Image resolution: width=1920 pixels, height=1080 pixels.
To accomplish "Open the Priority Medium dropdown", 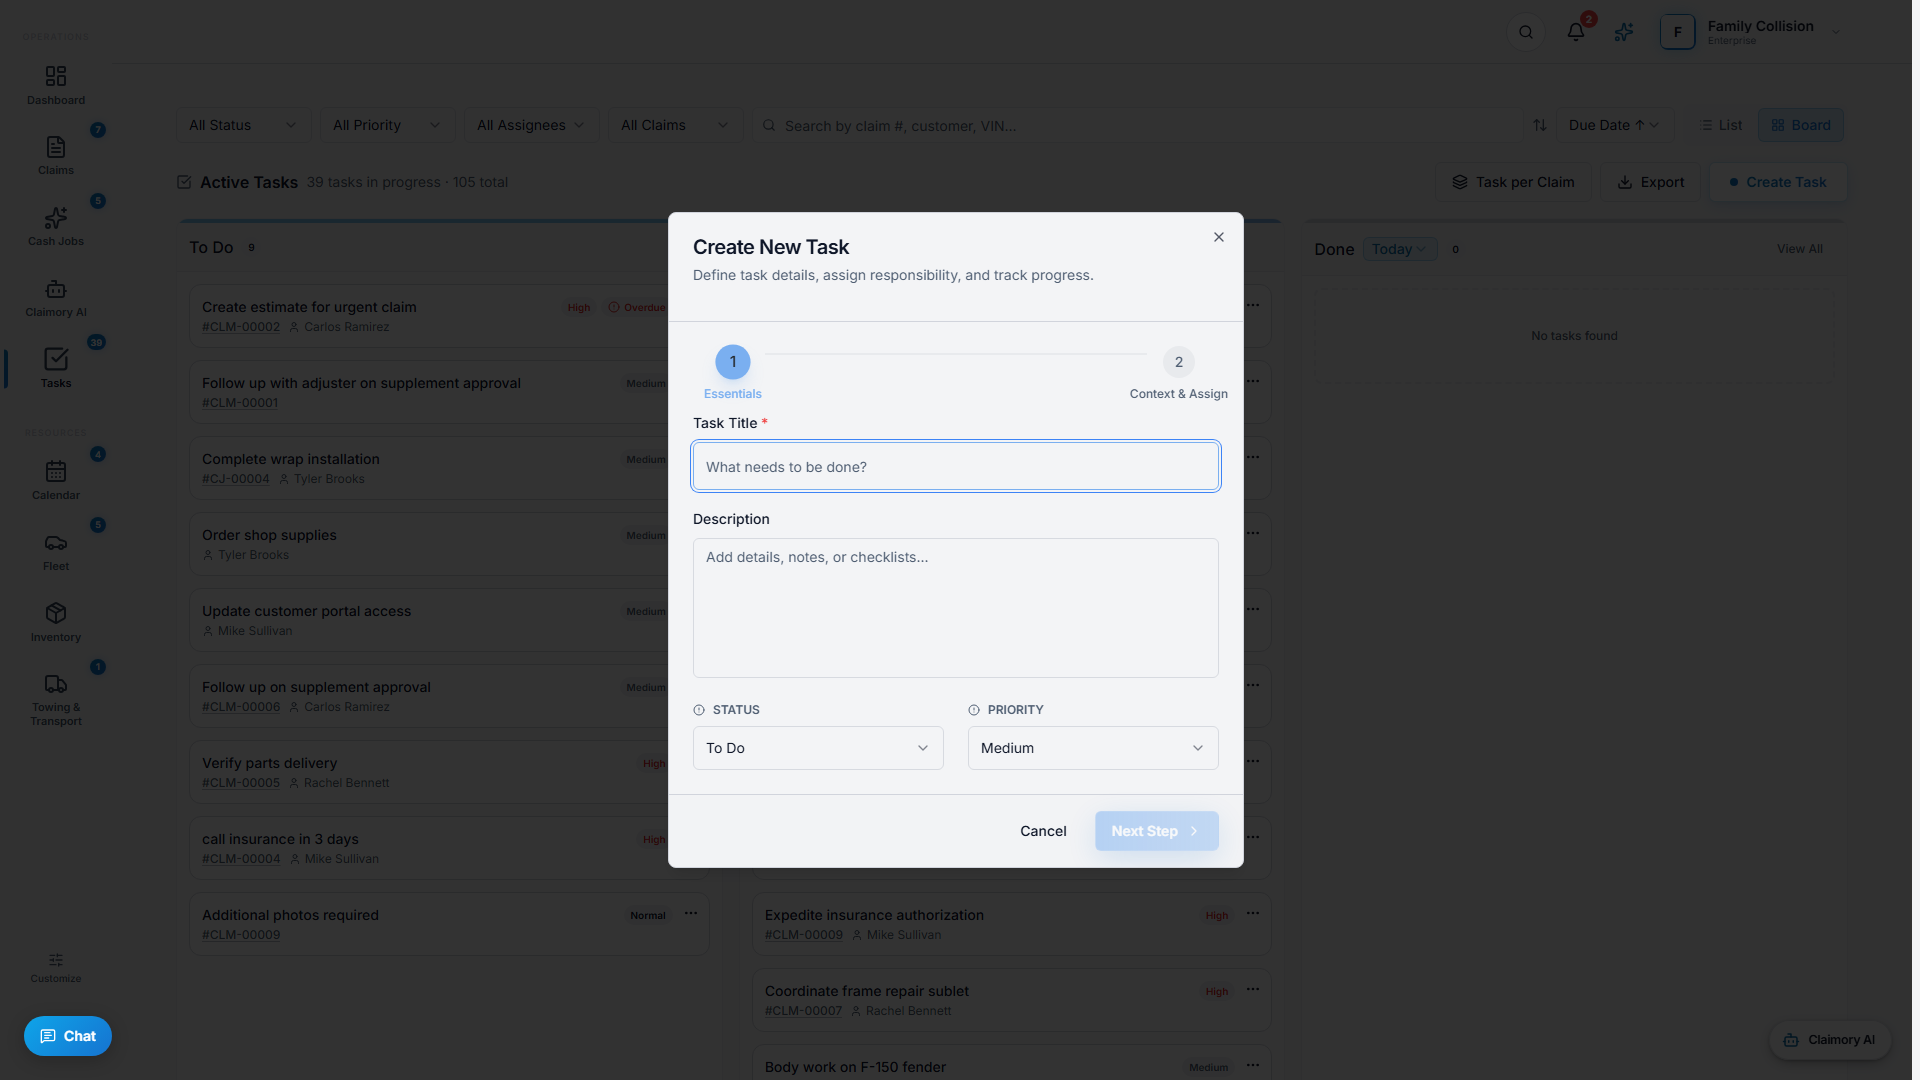I will click(1093, 748).
